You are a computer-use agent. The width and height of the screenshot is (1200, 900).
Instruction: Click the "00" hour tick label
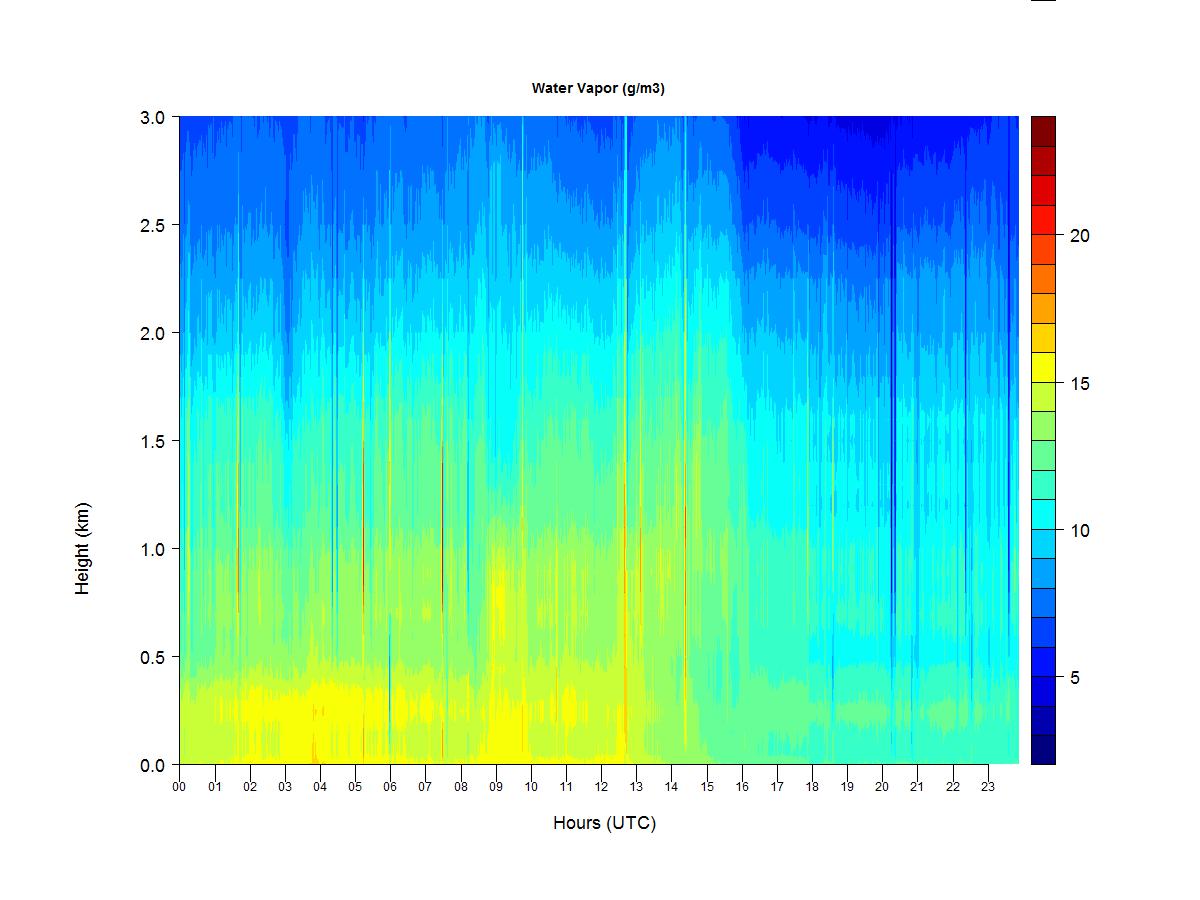coord(179,787)
